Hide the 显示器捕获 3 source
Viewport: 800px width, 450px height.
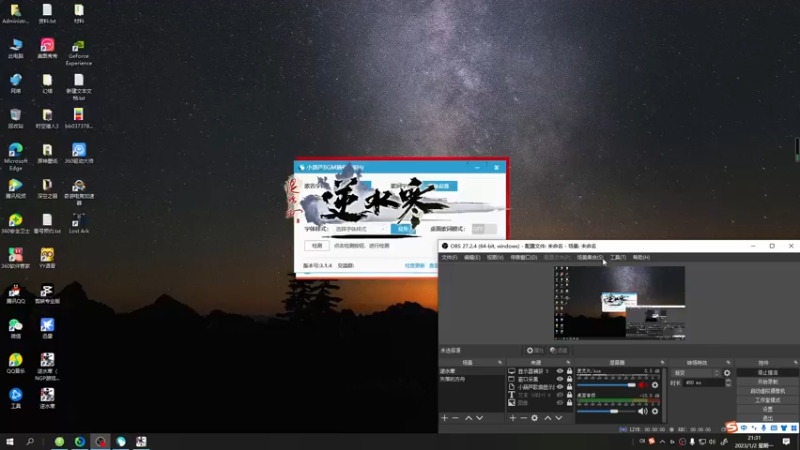pos(560,371)
